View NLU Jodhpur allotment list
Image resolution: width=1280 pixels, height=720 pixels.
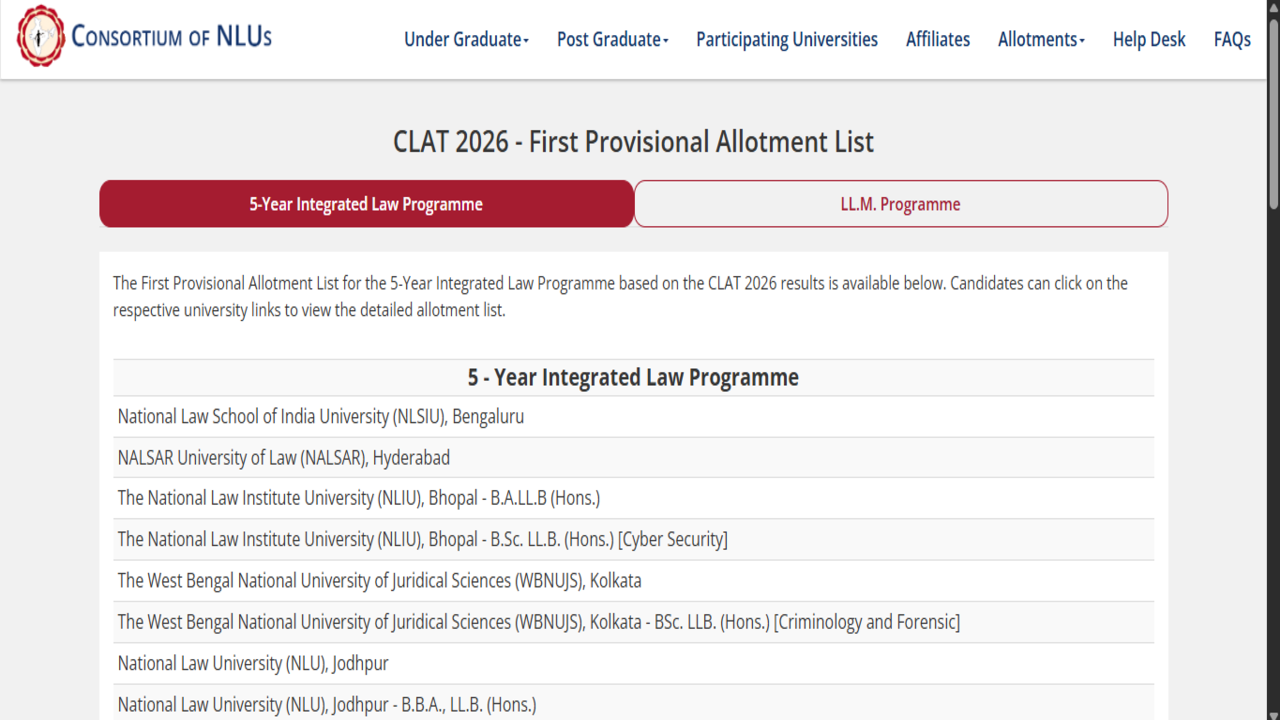[253, 663]
